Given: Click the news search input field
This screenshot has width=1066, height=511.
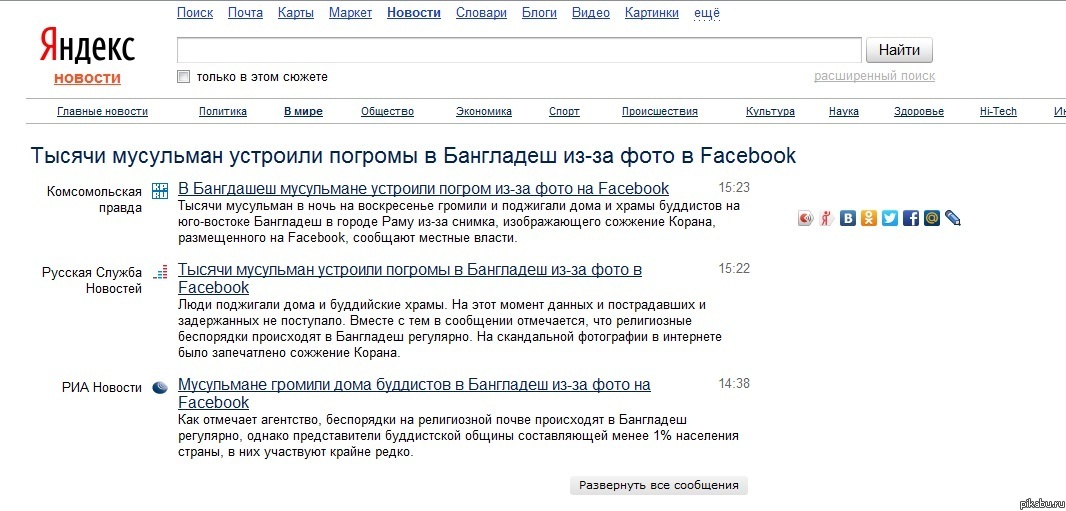Looking at the screenshot, I should tap(519, 50).
